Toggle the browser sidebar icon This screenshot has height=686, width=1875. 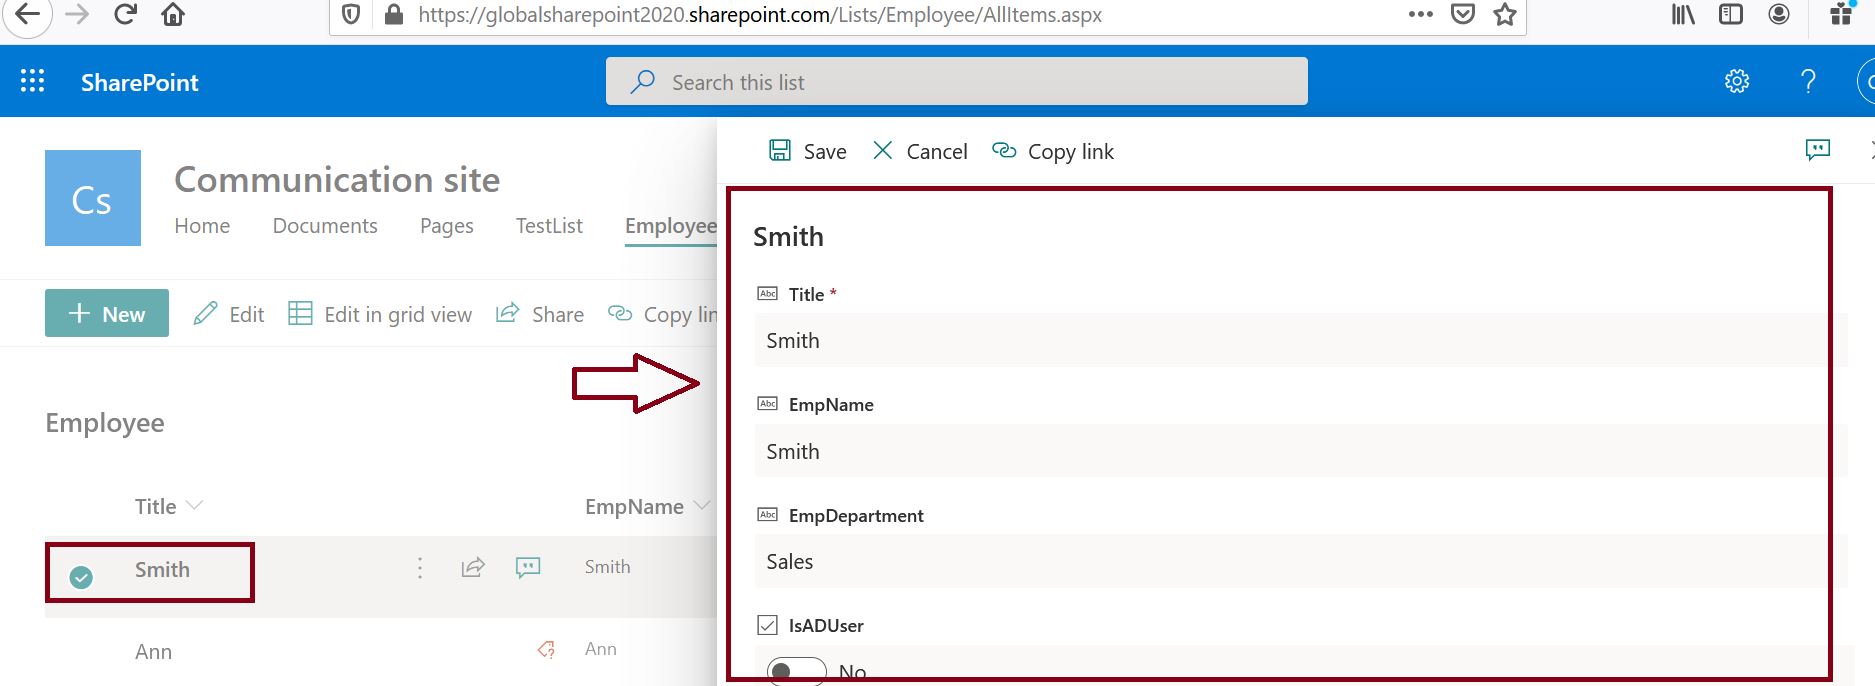(x=1731, y=15)
